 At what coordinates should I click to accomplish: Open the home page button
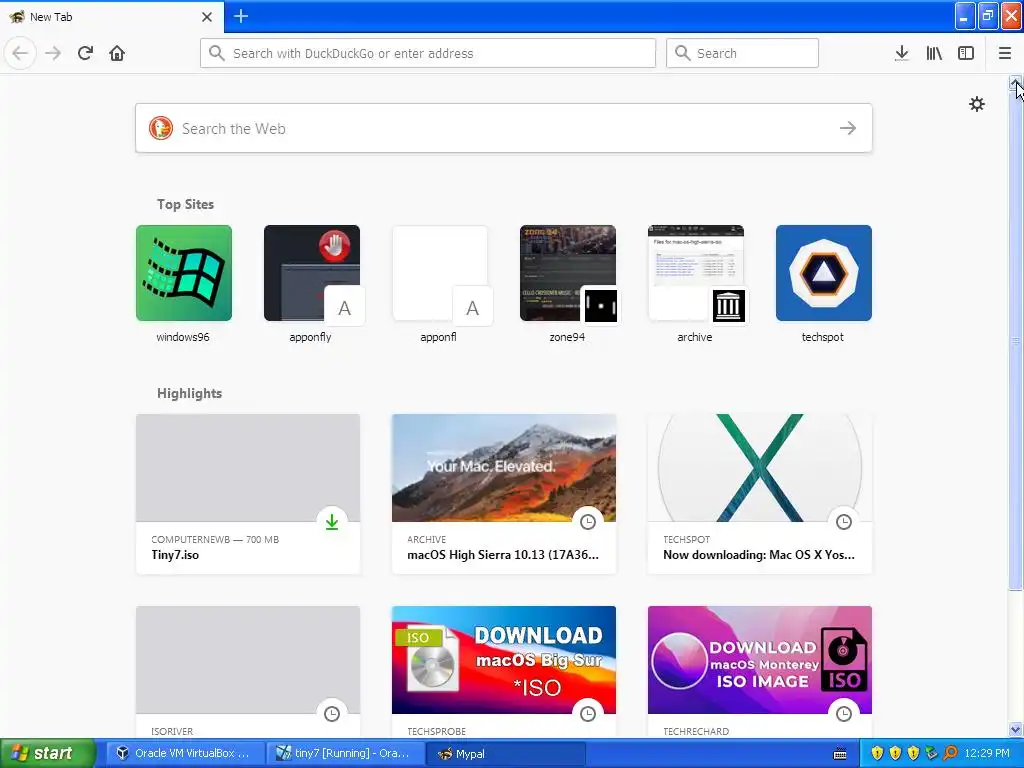tap(117, 53)
